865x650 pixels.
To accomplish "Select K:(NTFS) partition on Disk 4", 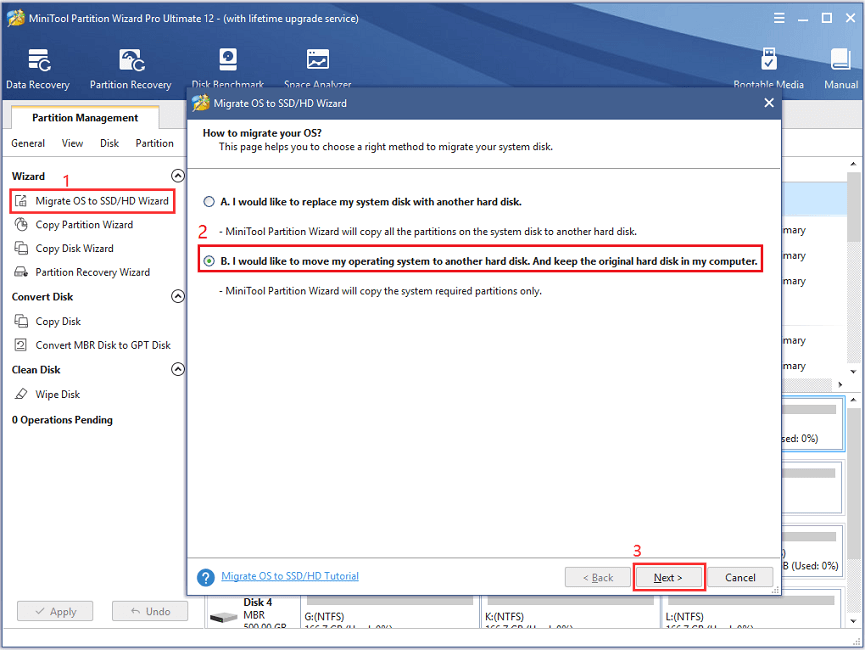I will pos(571,611).
